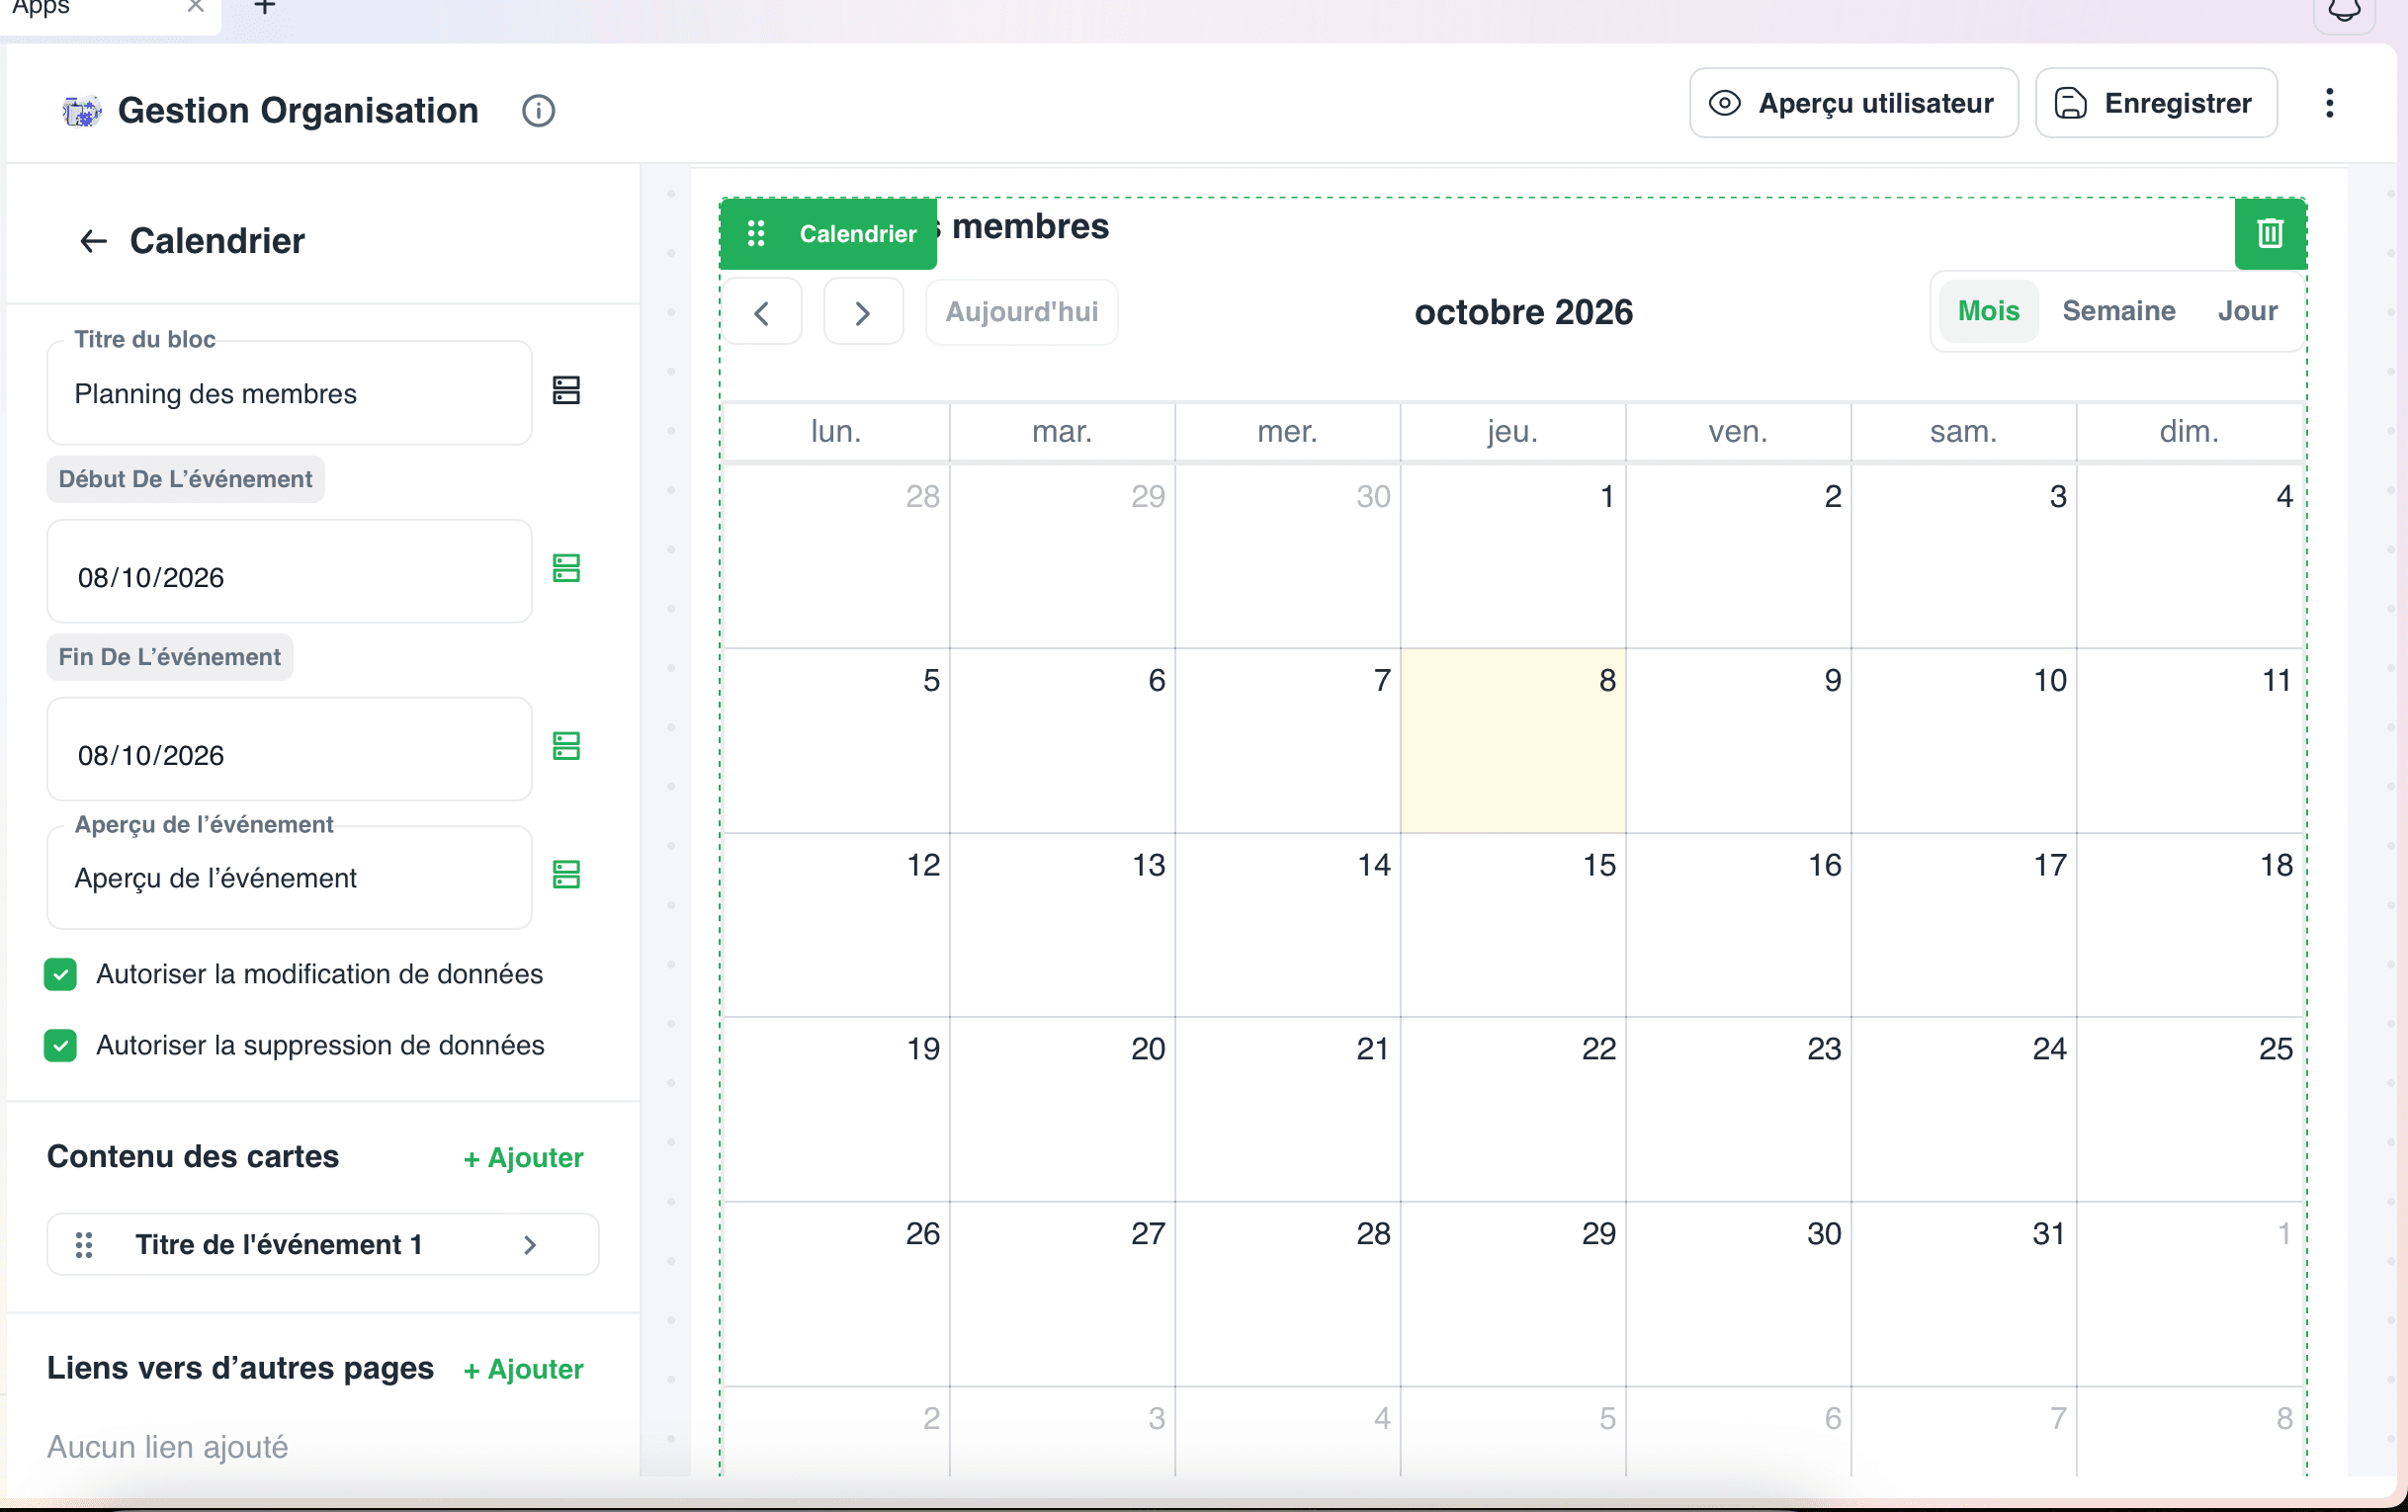The width and height of the screenshot is (2408, 1512).
Task: Click the notification bell icon
Action: coord(2344,12)
